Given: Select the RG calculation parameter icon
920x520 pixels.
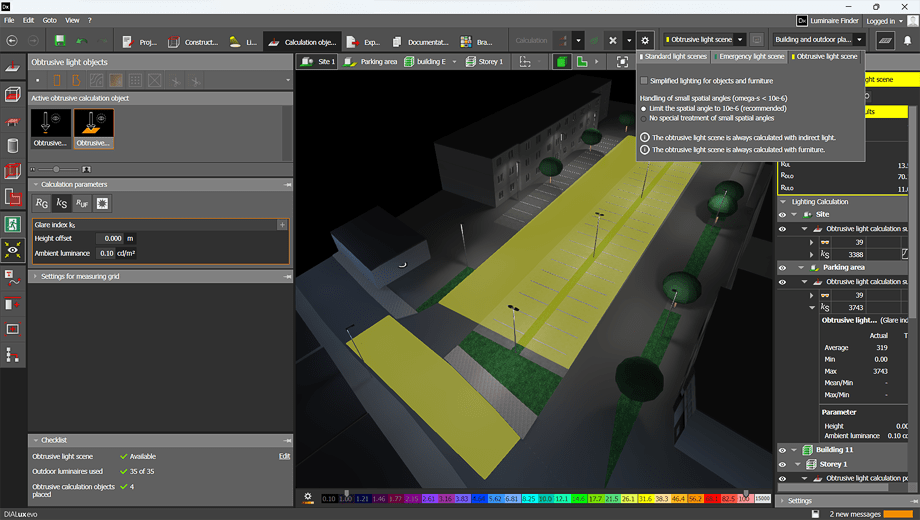Looking at the screenshot, I should [42, 204].
